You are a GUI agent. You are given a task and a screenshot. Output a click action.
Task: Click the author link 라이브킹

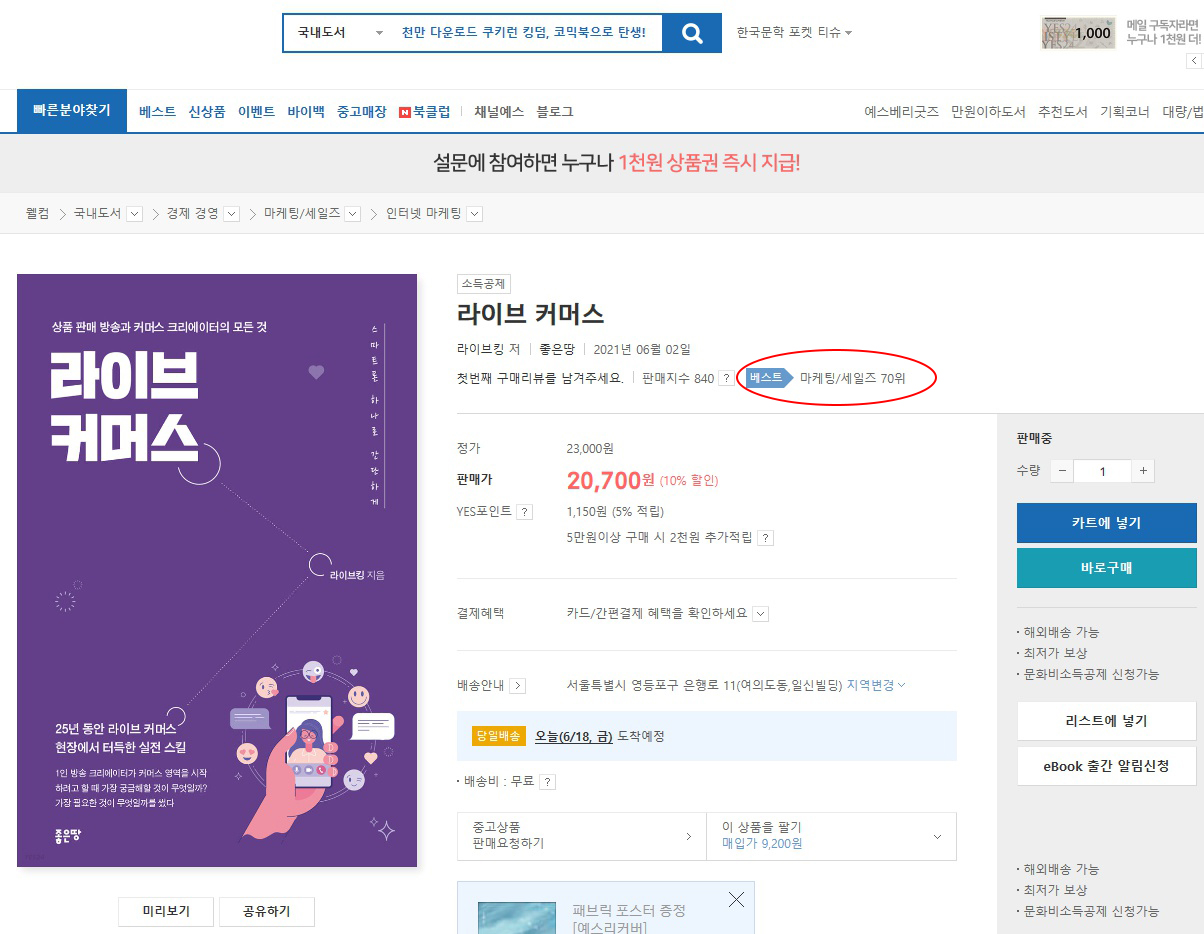click(x=480, y=349)
